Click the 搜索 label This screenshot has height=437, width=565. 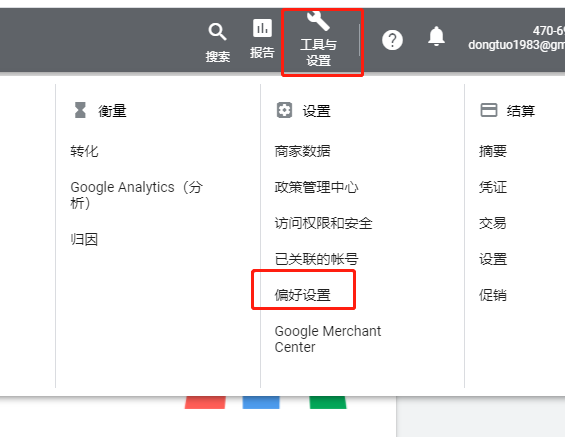pos(218,57)
